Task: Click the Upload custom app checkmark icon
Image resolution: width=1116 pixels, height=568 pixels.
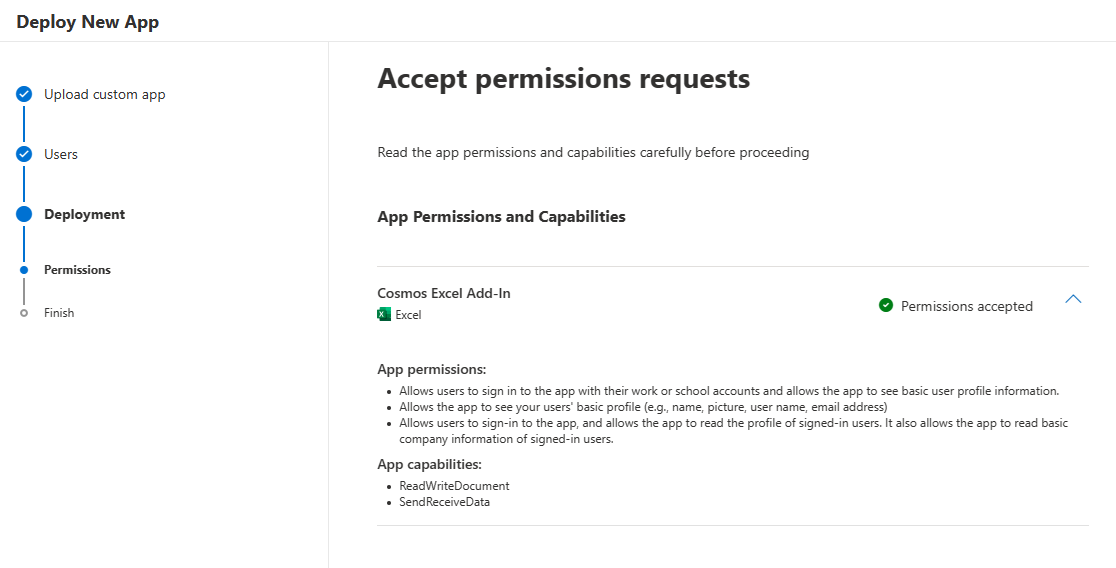Action: 24,94
